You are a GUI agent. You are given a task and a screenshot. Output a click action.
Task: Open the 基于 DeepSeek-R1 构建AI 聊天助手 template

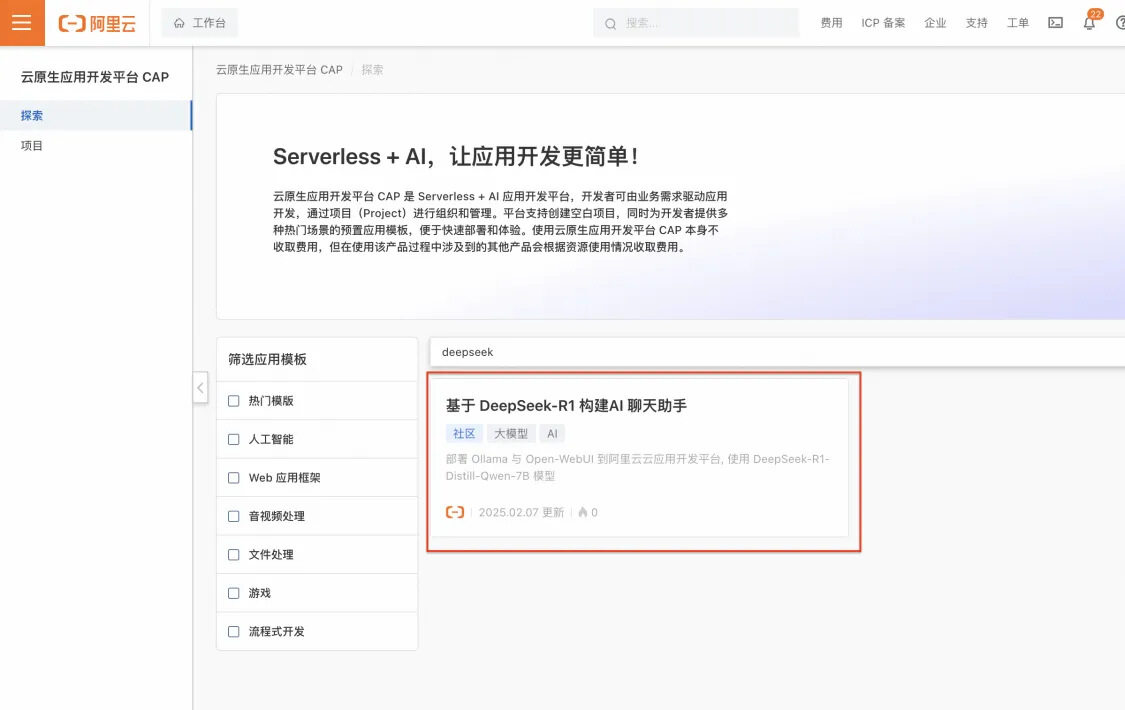point(567,405)
